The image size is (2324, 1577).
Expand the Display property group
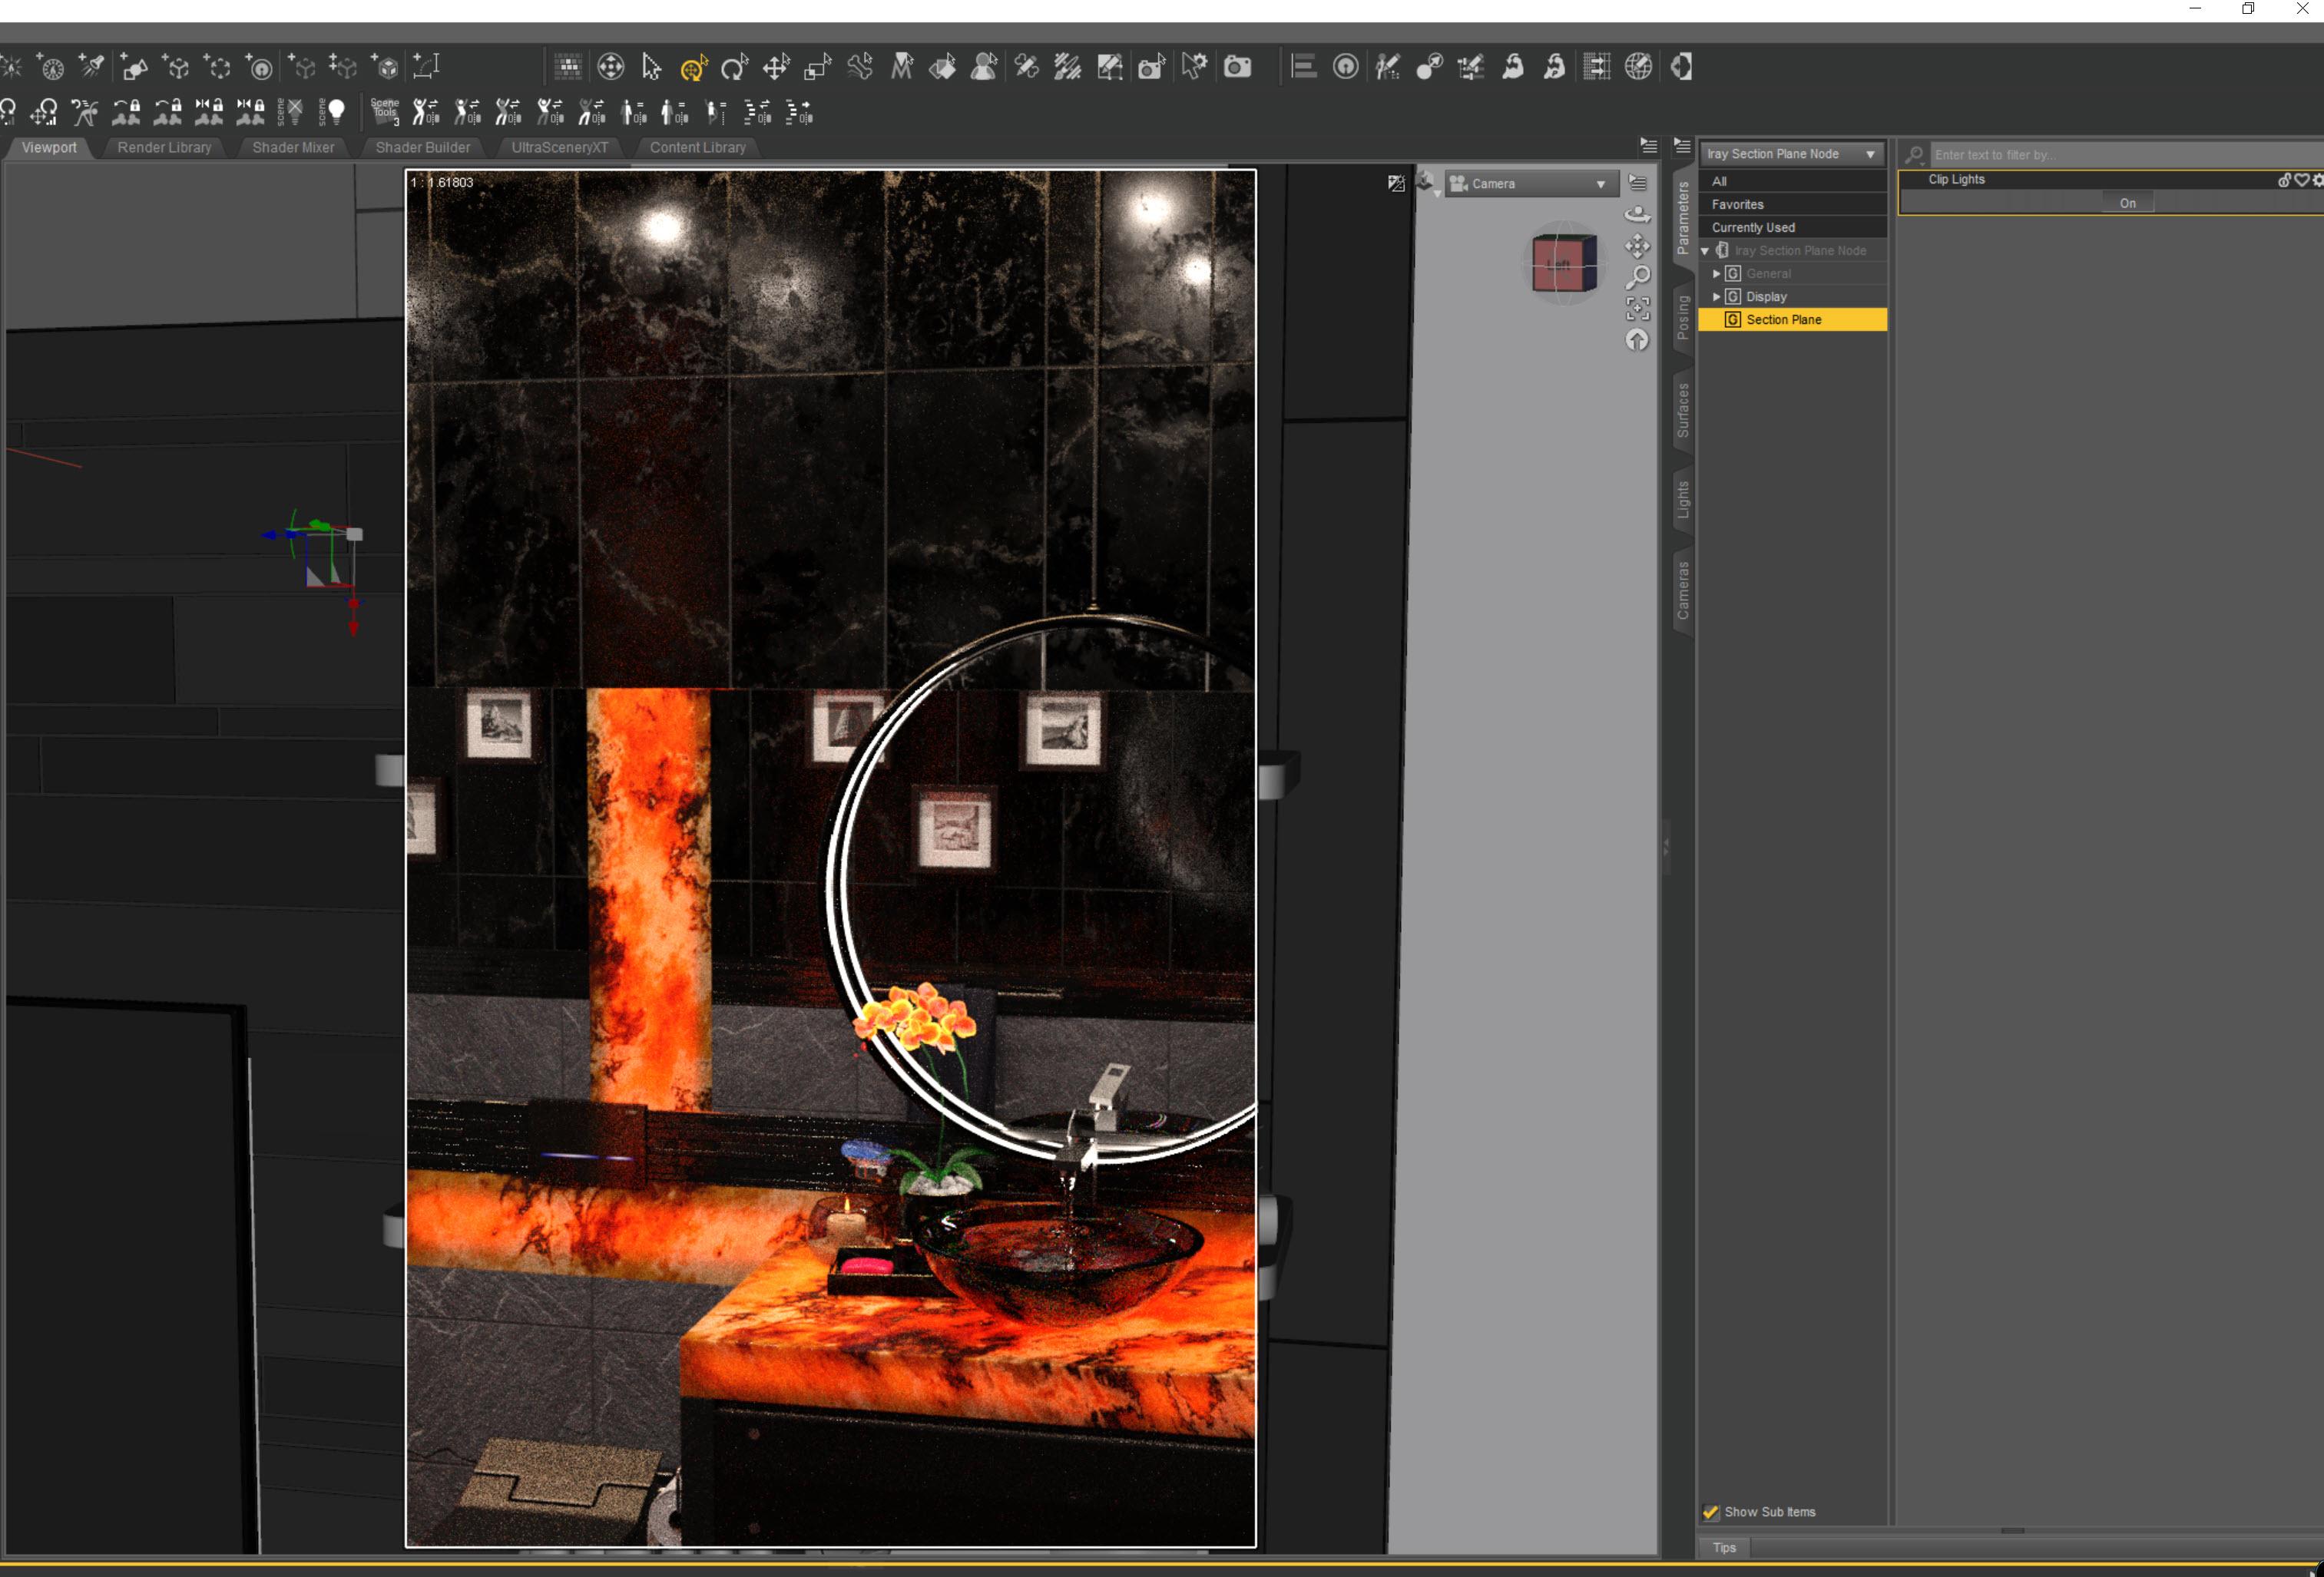(x=1716, y=297)
